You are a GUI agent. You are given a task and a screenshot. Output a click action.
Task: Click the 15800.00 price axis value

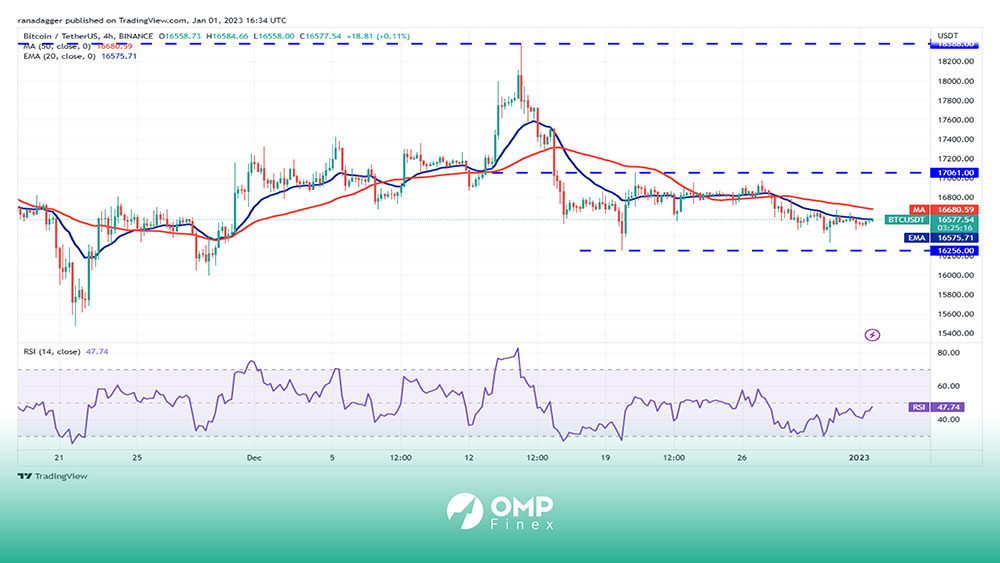(x=955, y=295)
